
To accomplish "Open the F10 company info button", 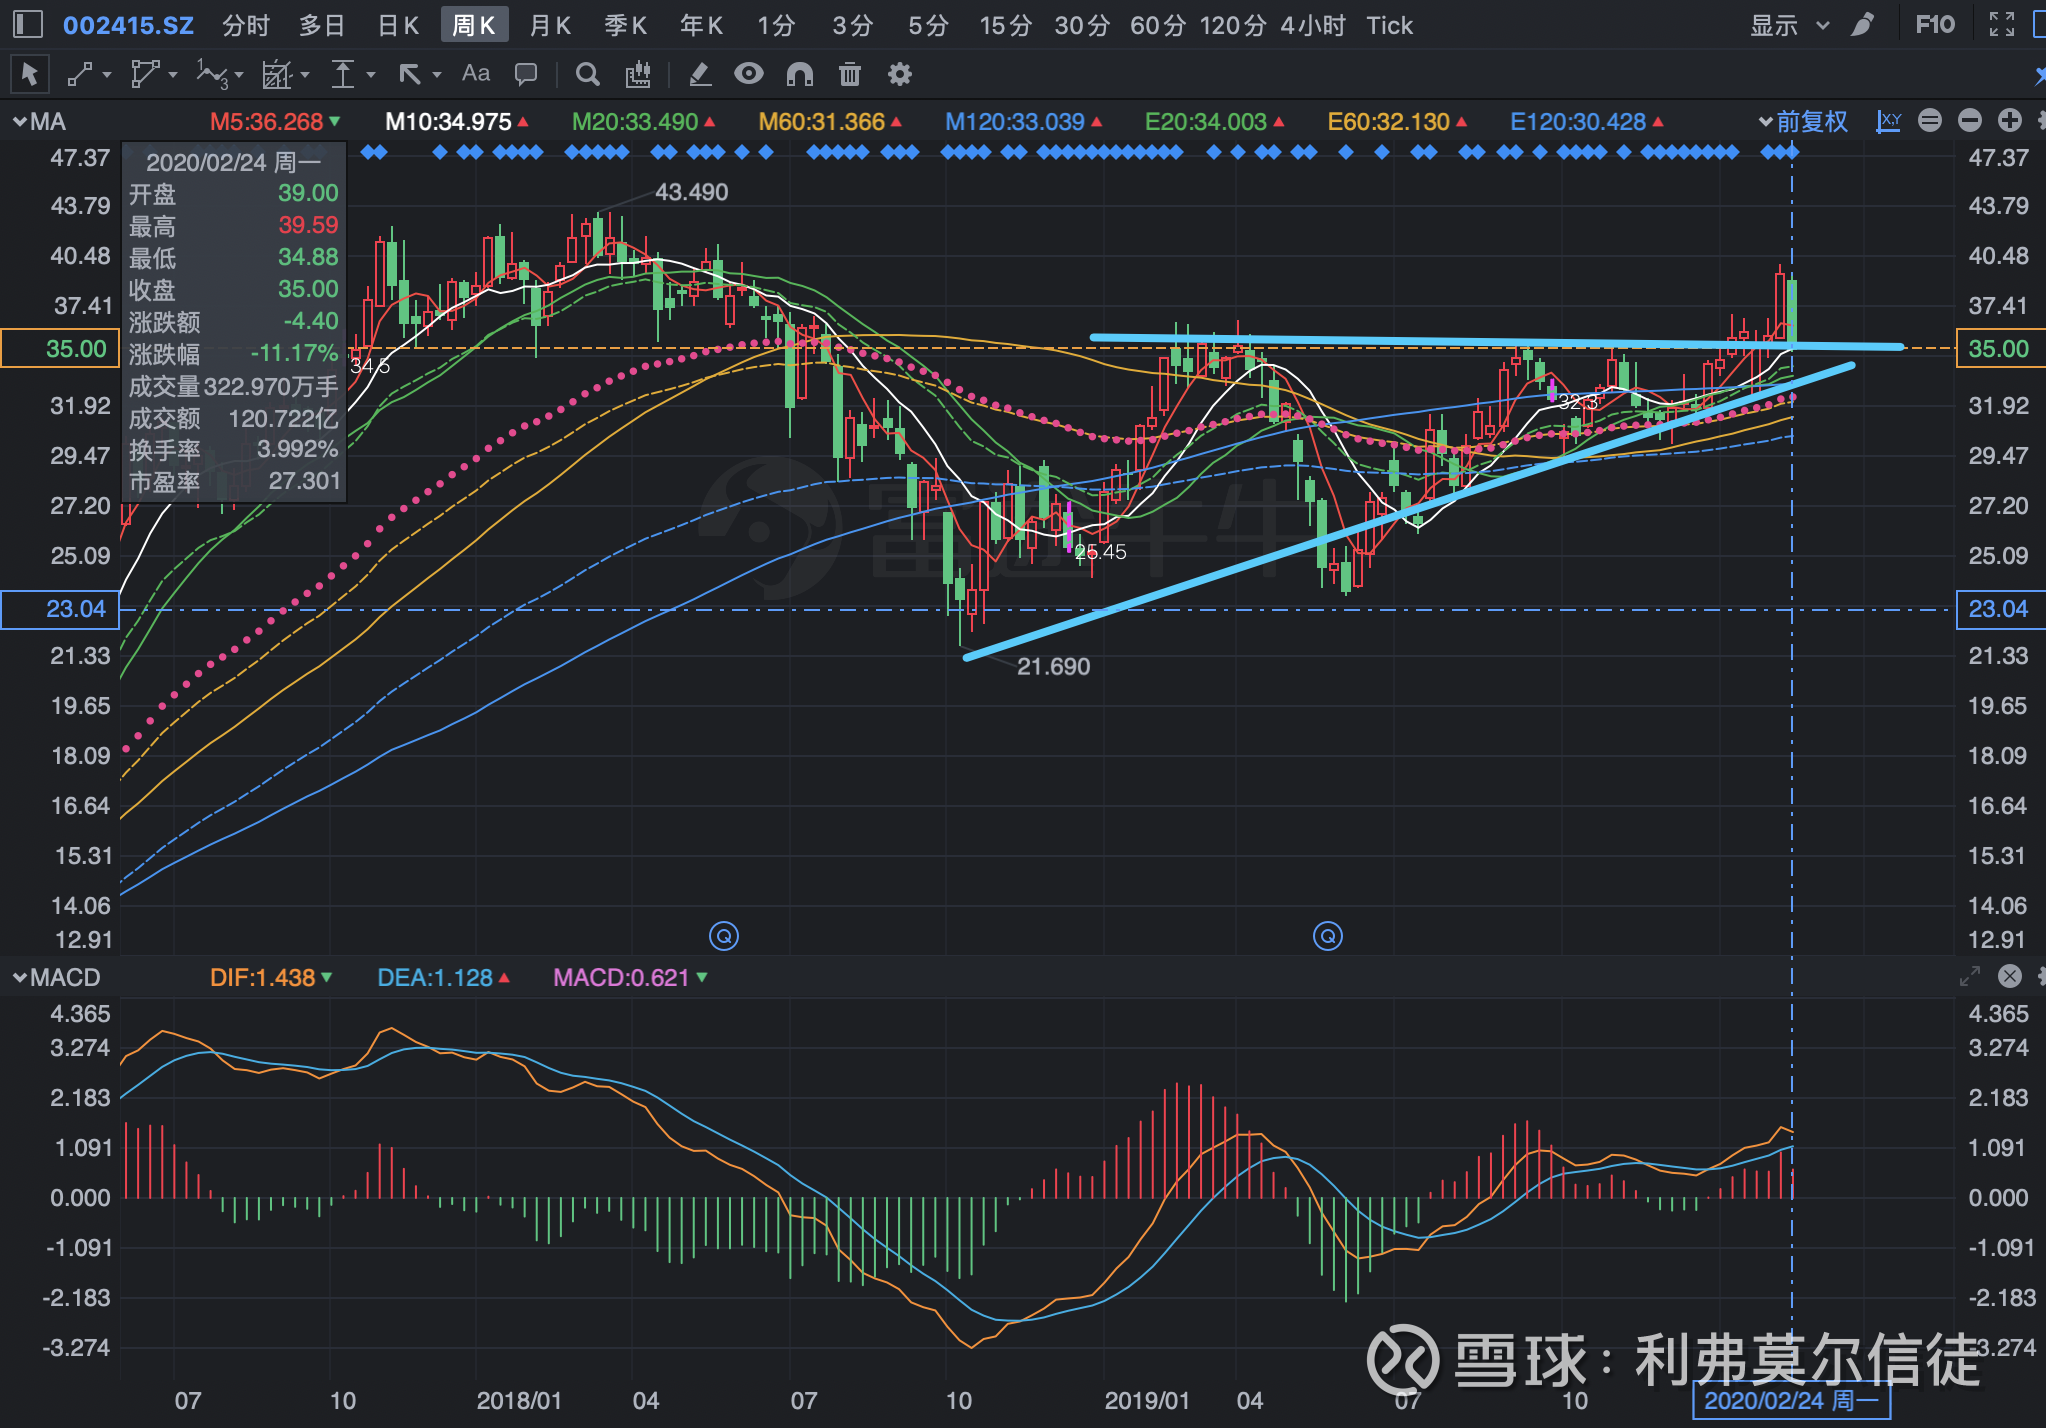I will (x=1935, y=25).
